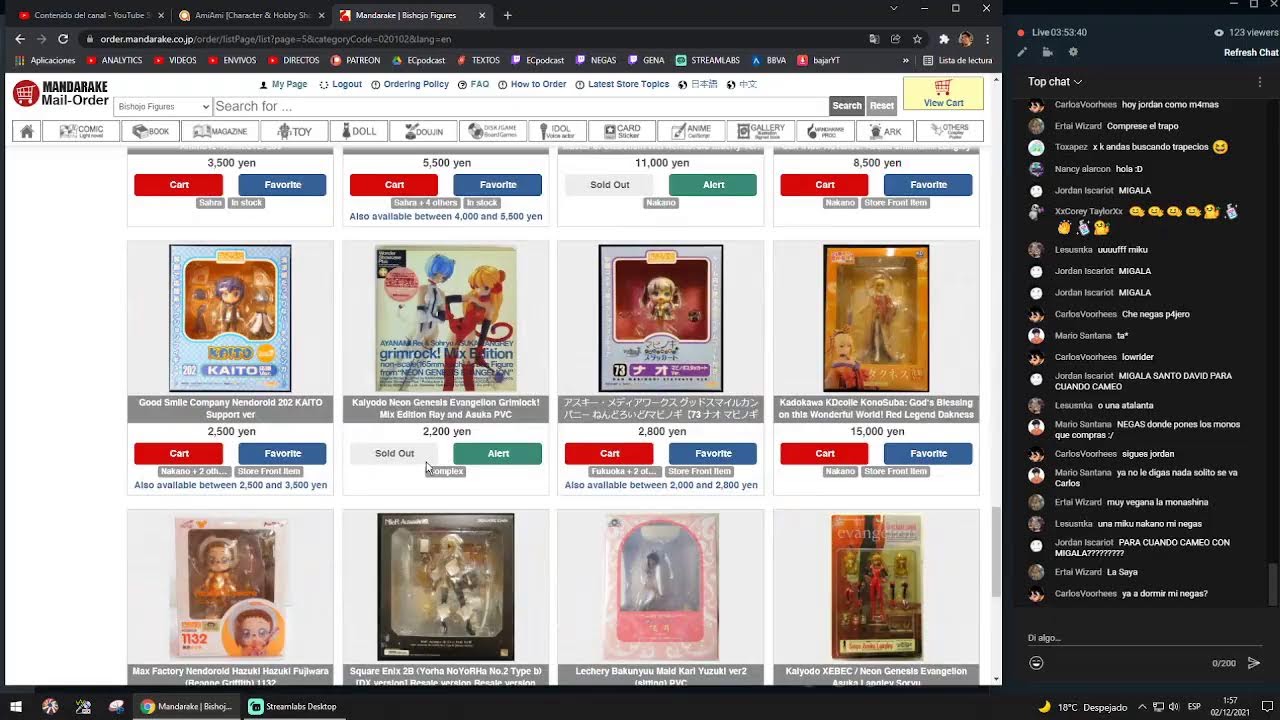Open the TOY category

click(x=295, y=131)
